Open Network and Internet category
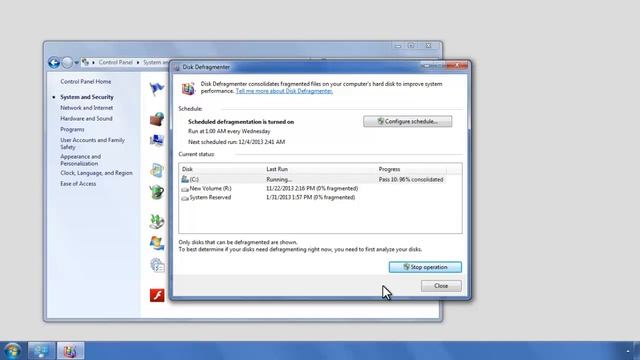 click(x=87, y=108)
